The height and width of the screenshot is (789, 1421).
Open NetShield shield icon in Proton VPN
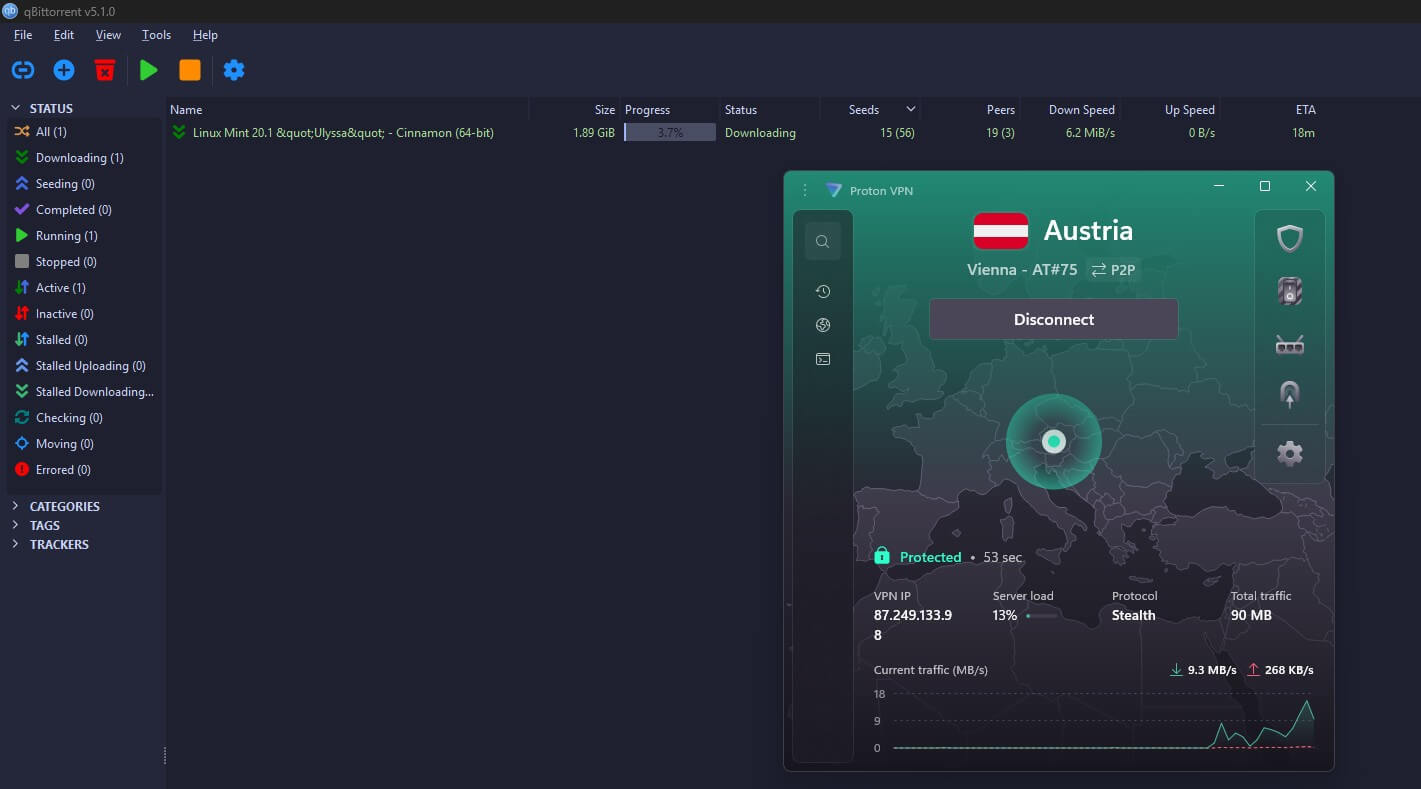(1290, 239)
